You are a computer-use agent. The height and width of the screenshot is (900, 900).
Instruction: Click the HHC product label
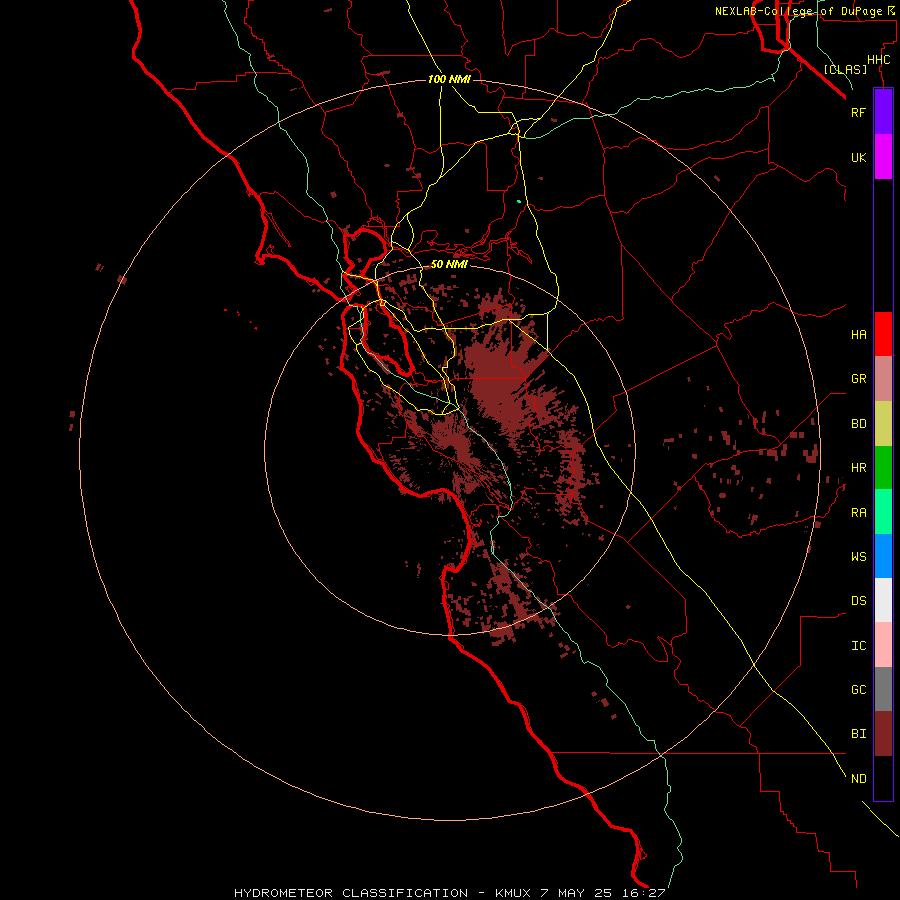(878, 60)
